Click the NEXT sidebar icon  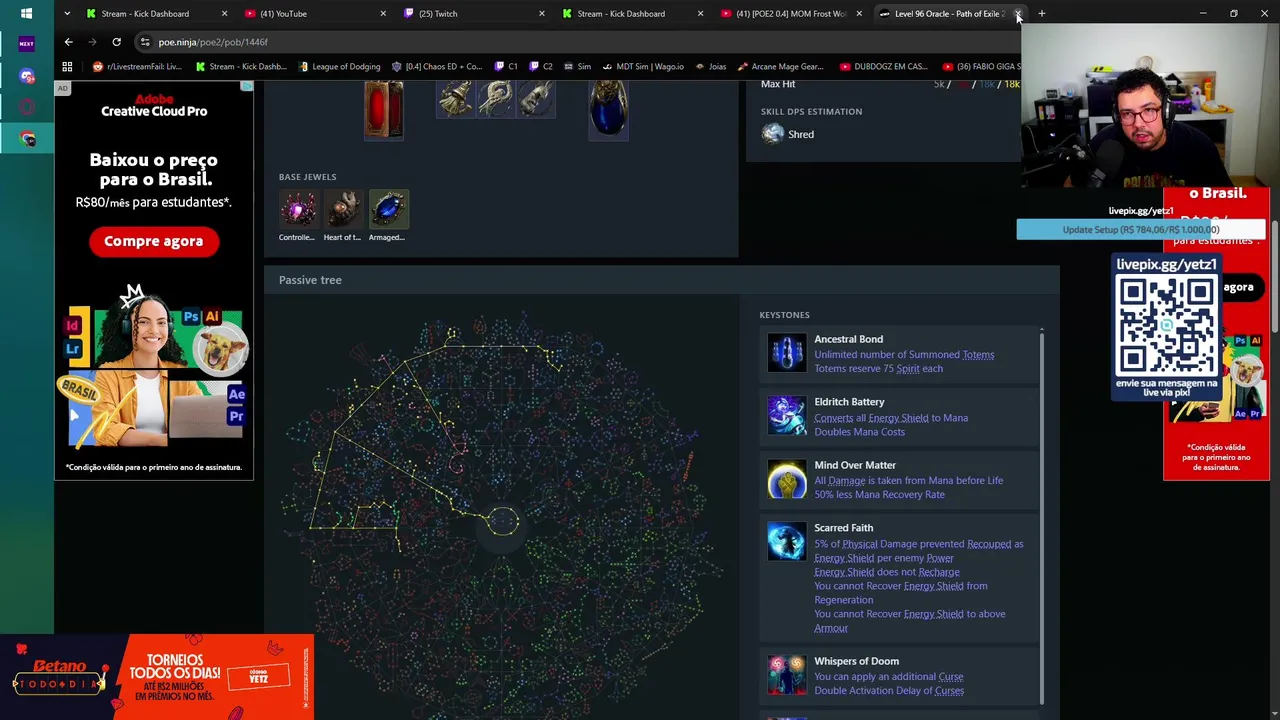pos(26,44)
